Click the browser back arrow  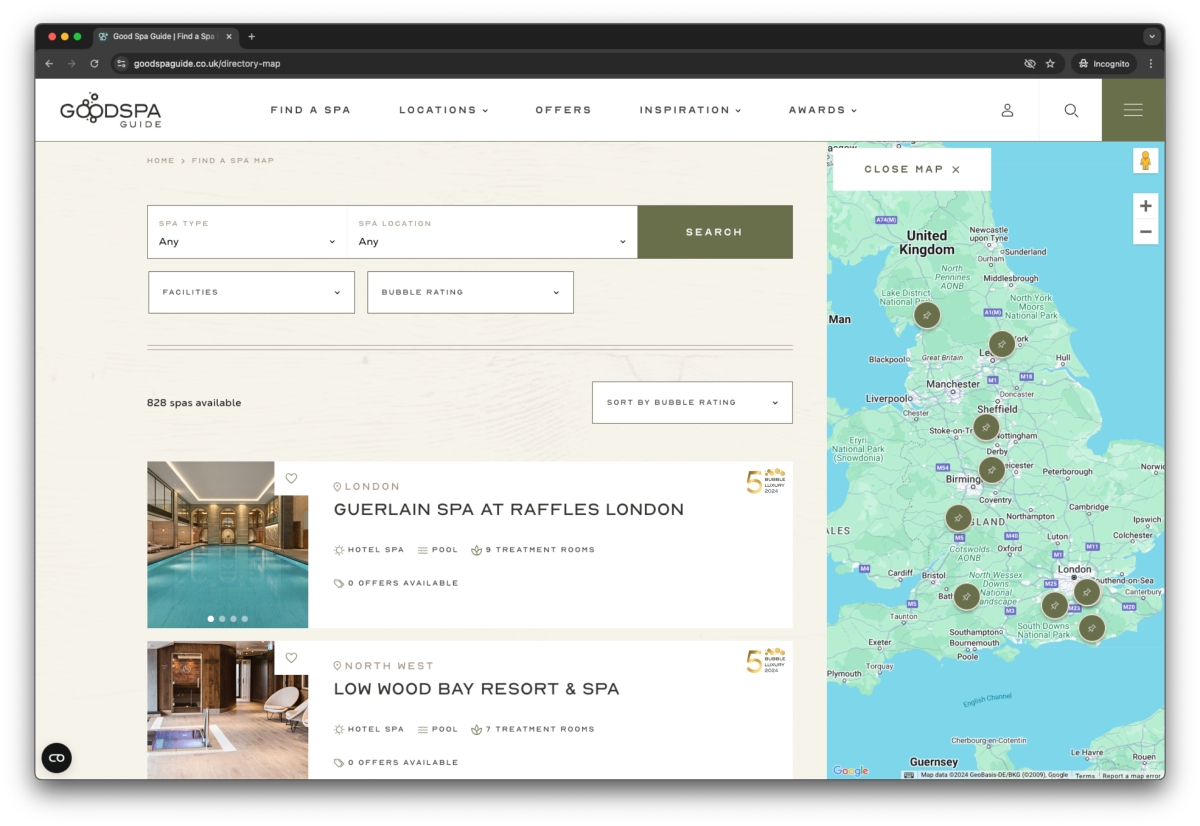tap(49, 63)
